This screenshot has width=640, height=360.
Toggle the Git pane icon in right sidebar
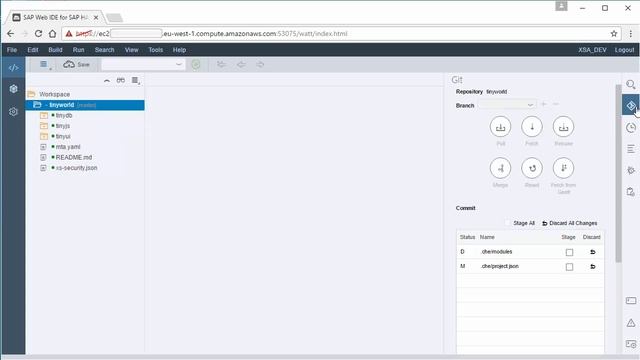[x=631, y=106]
